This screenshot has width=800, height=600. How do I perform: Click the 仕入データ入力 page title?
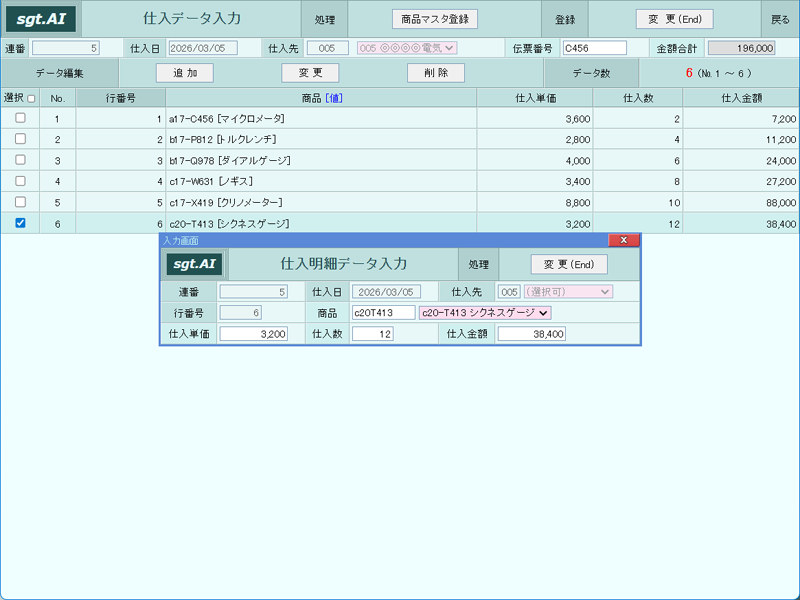[x=192, y=18]
